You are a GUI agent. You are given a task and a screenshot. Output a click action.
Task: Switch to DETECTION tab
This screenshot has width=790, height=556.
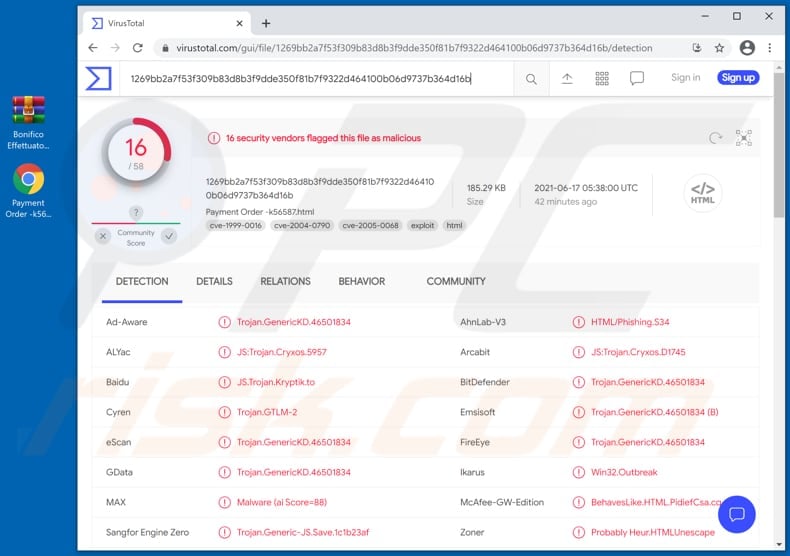[142, 282]
